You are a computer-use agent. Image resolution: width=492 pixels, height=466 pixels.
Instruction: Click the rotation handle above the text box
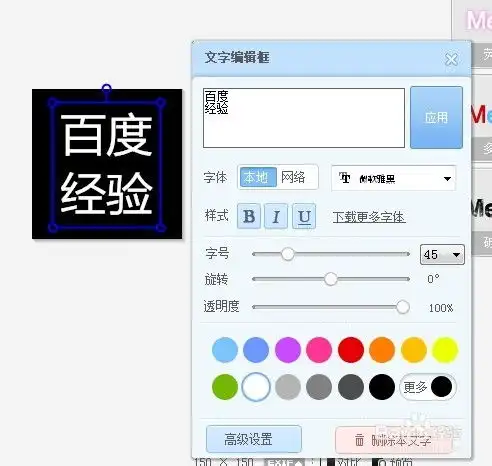tap(106, 89)
